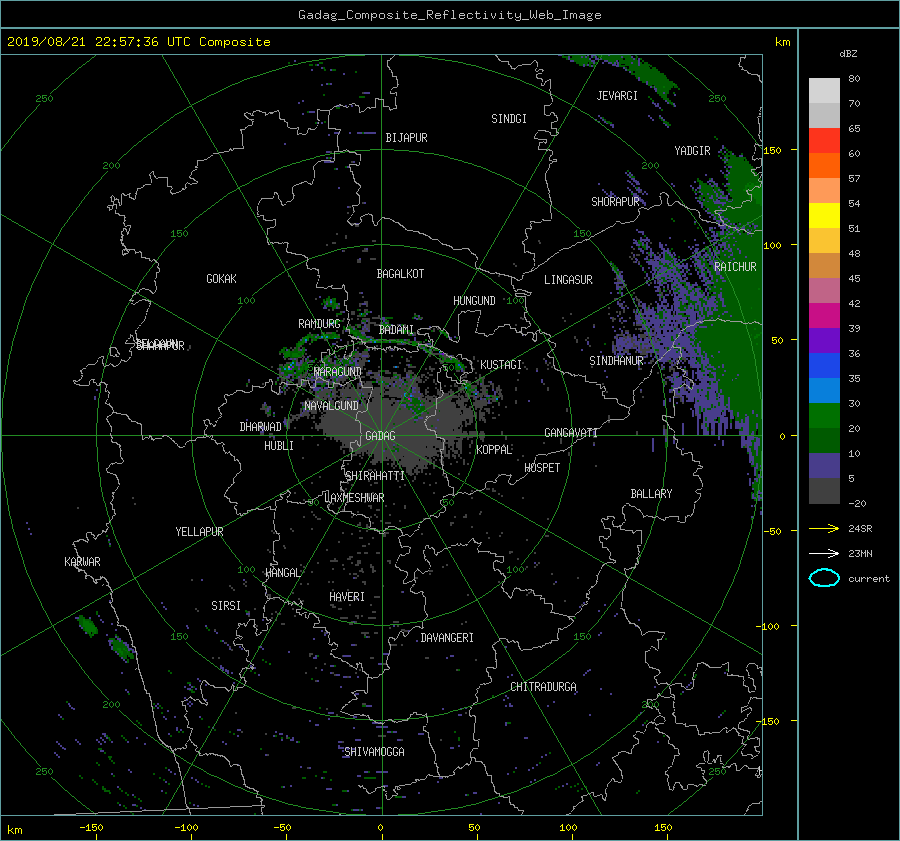Screen dimensions: 900x841
Task: Click the HOSPET map label
Action: (x=542, y=468)
